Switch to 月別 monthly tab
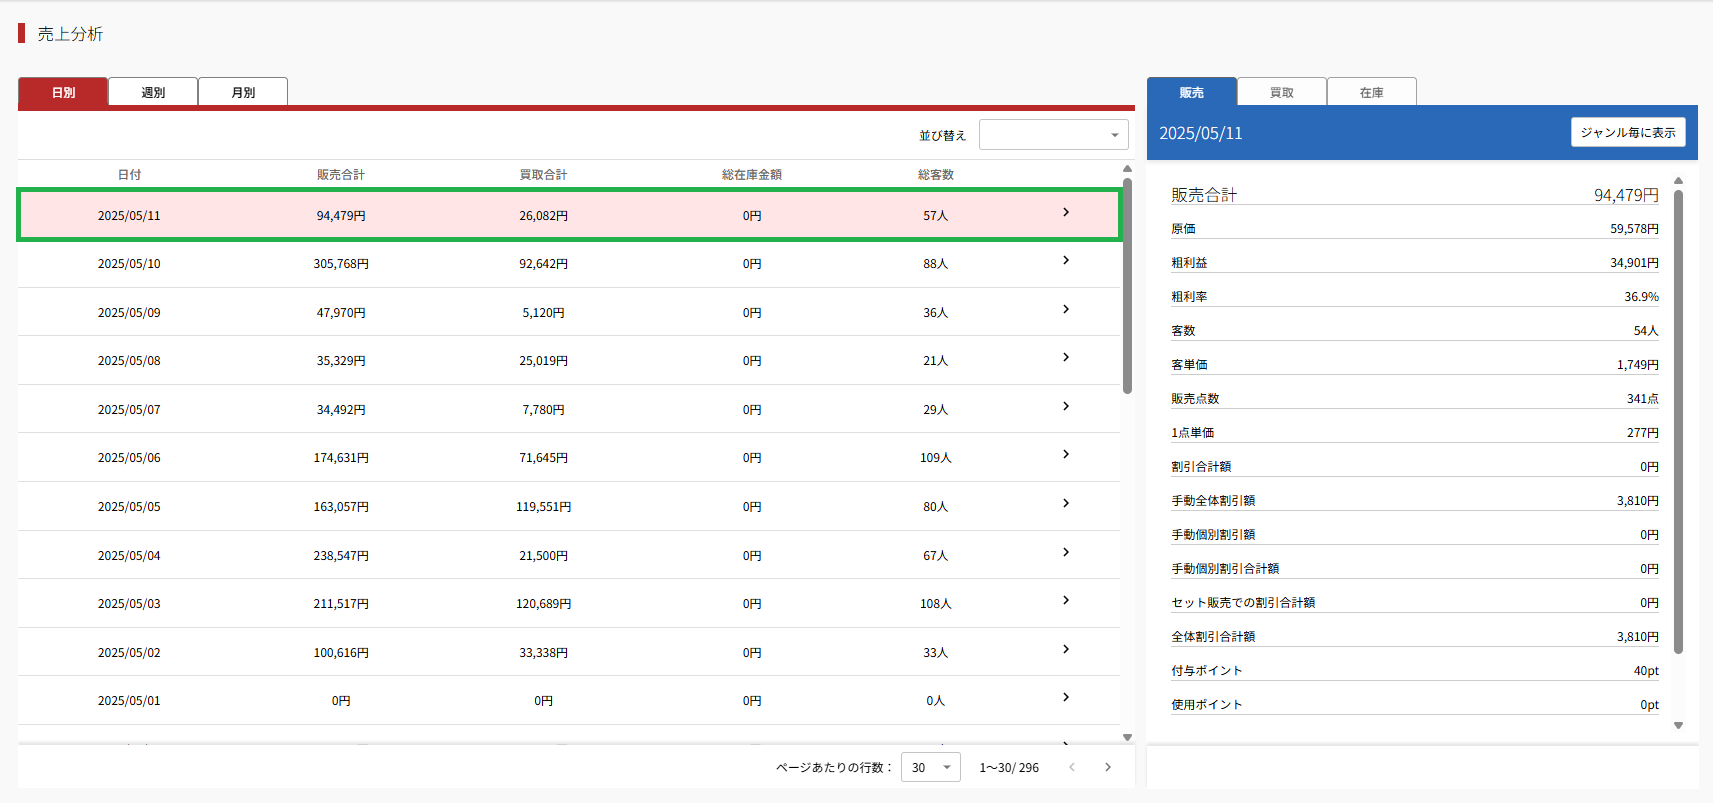1713x803 pixels. 243,92
